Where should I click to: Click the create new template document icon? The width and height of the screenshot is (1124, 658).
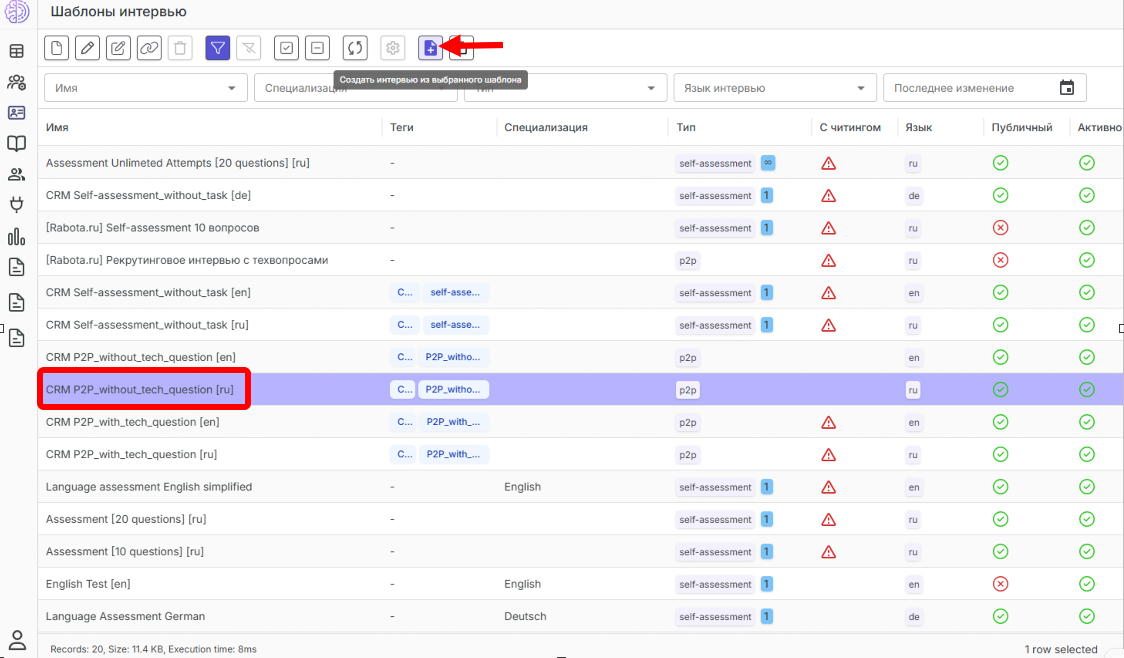[x=57, y=47]
